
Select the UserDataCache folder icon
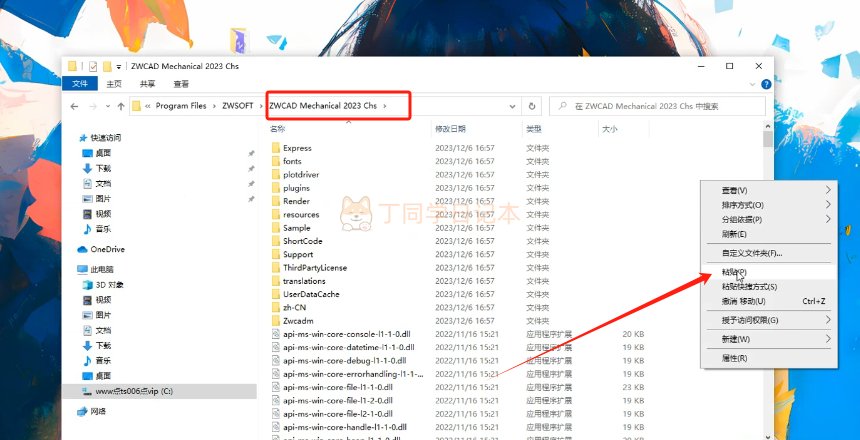[276, 294]
